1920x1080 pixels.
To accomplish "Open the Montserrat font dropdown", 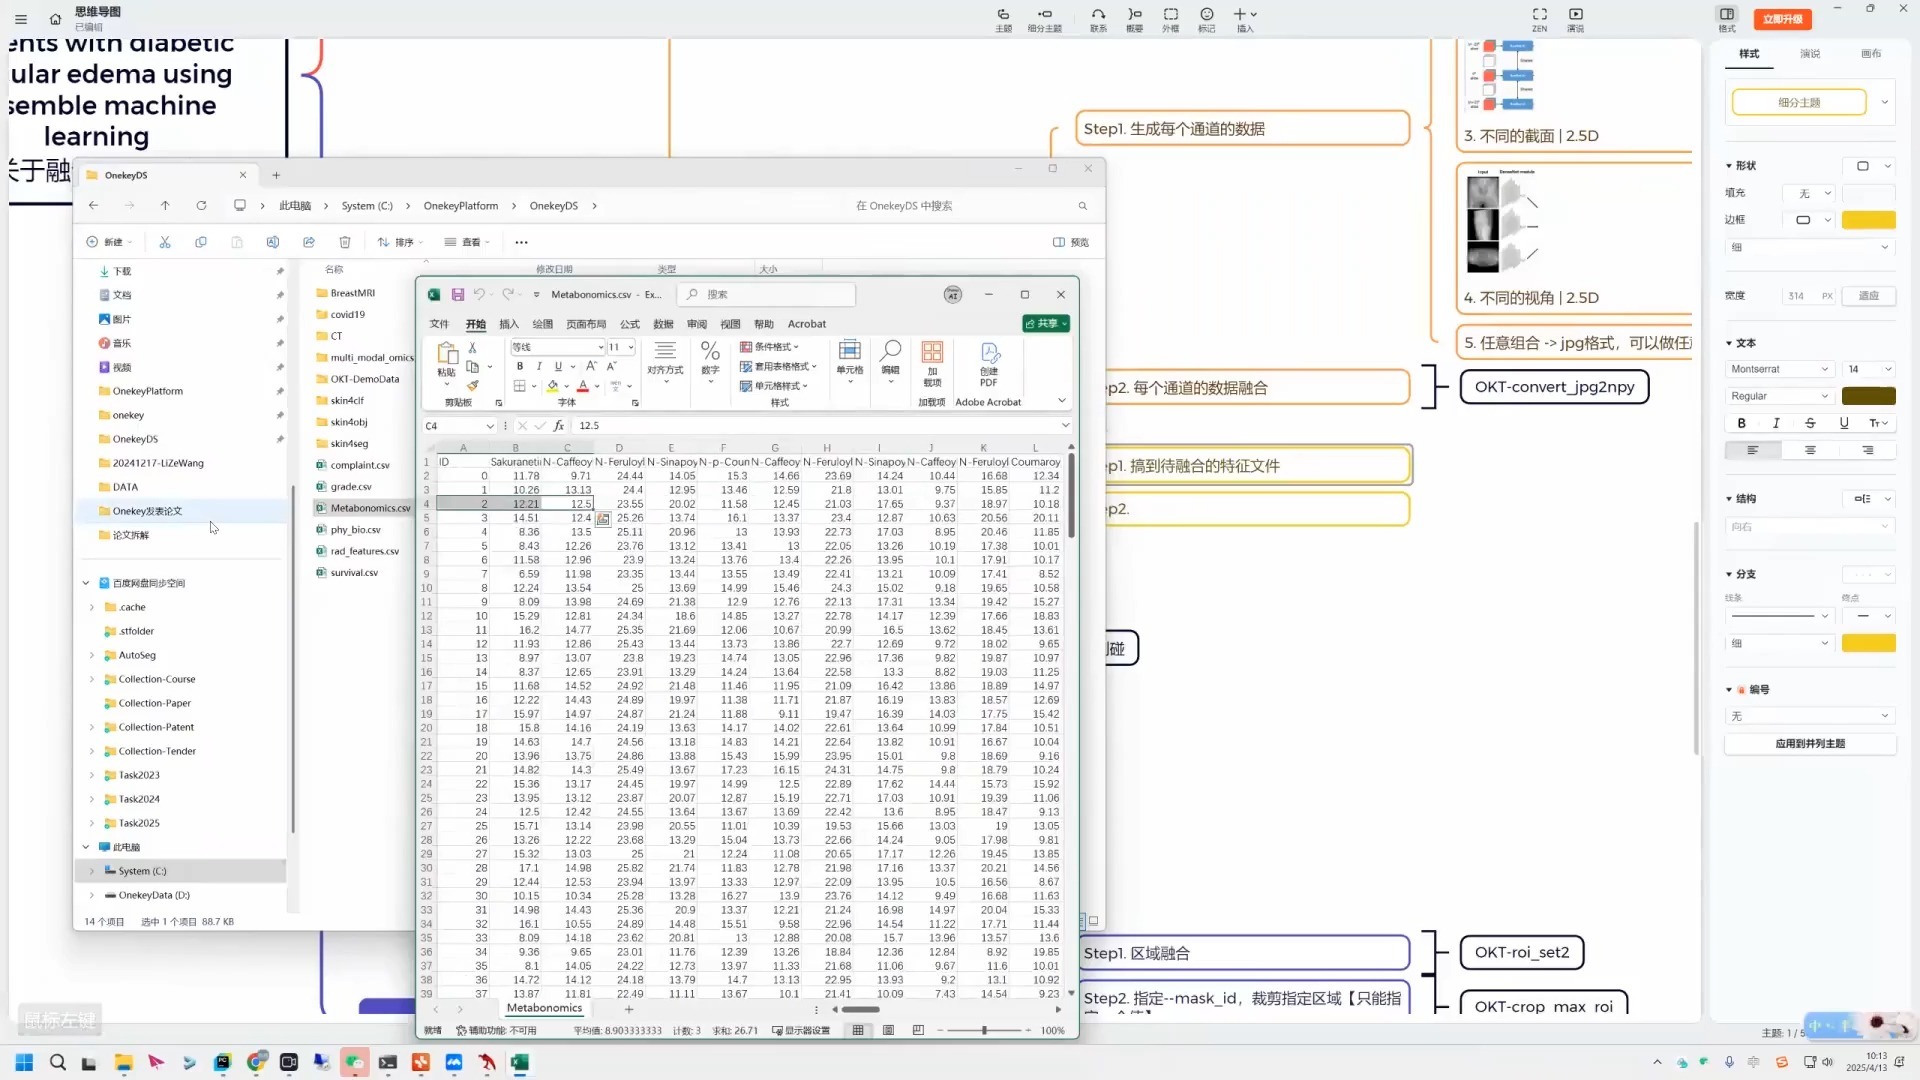I will pos(1780,369).
